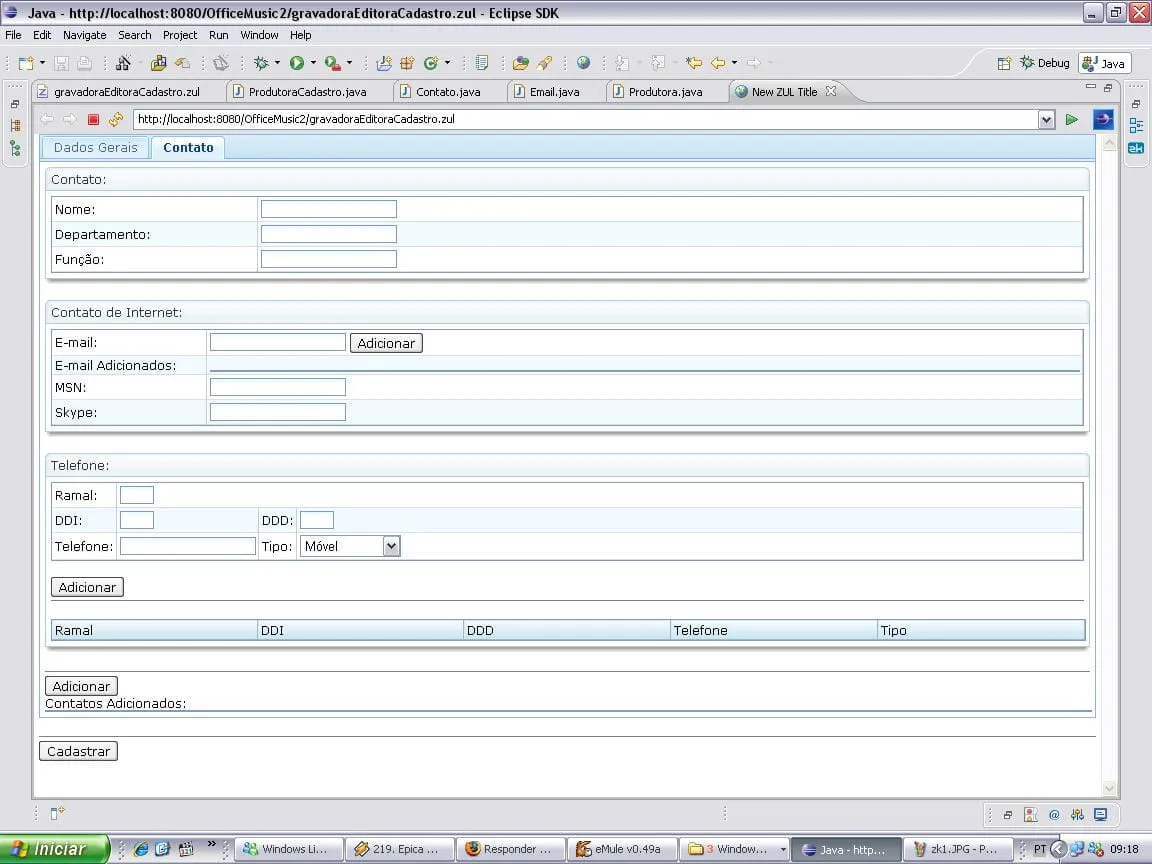The width and height of the screenshot is (1152, 864).
Task: Expand the Tipo dropdown showing Móvel
Action: tap(391, 546)
